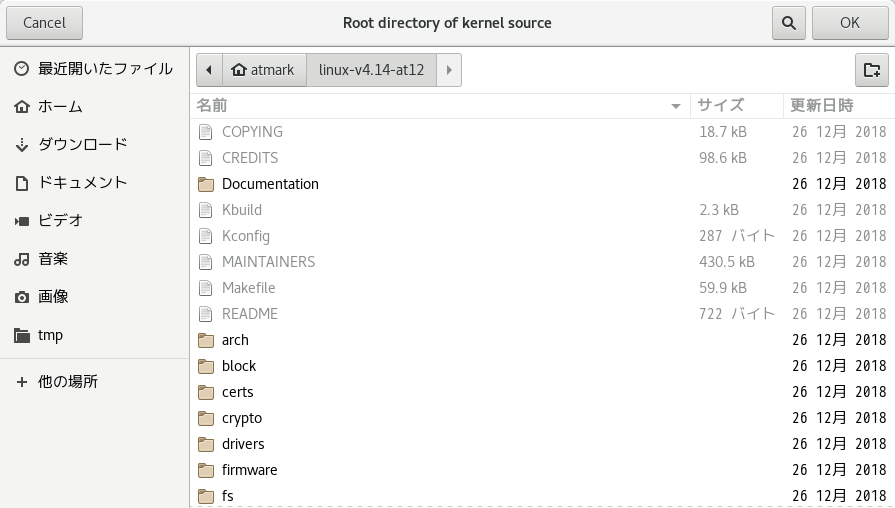Select the drivers folder
Viewport: 895px width, 508px height.
point(243,444)
